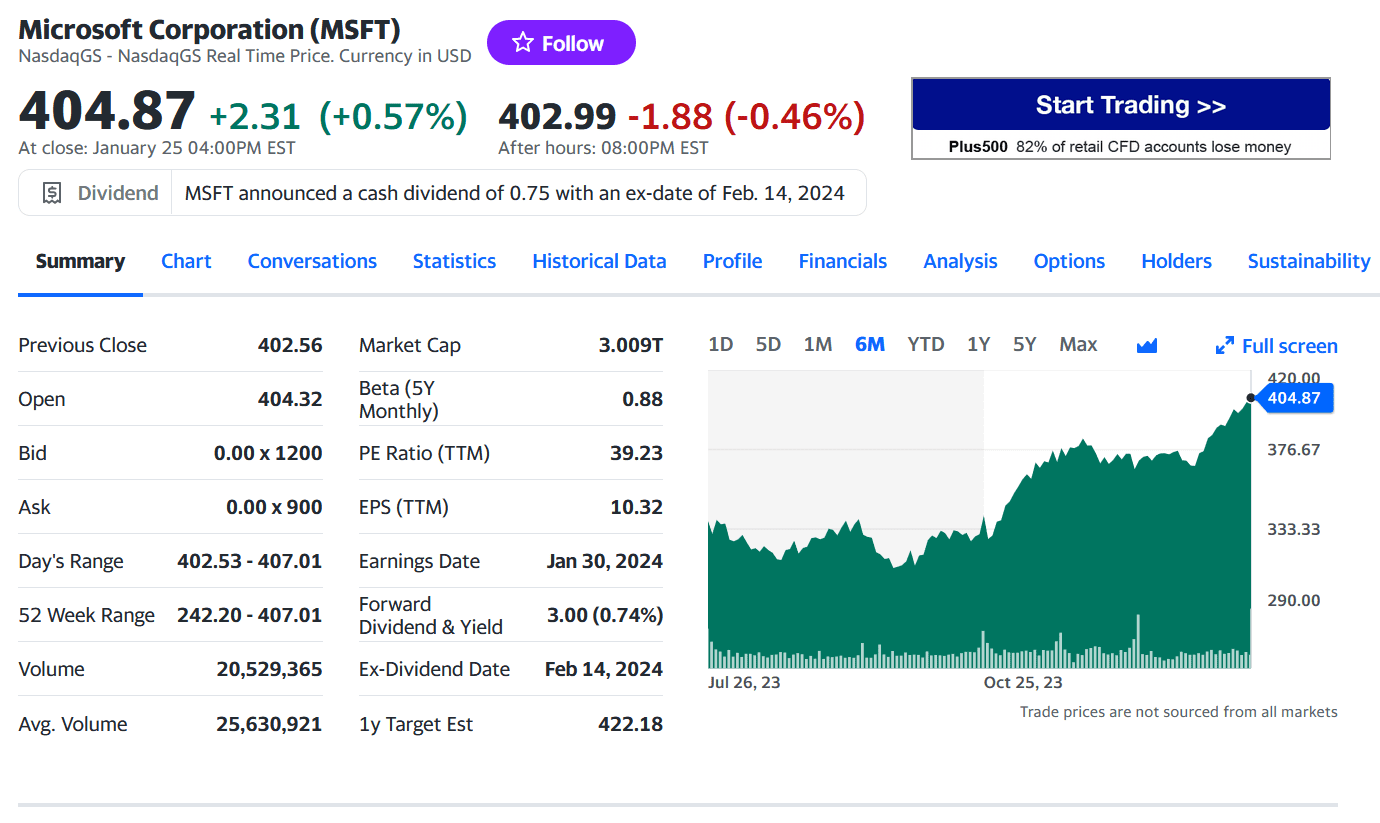Click the Dividend document icon

pyautogui.click(x=53, y=193)
